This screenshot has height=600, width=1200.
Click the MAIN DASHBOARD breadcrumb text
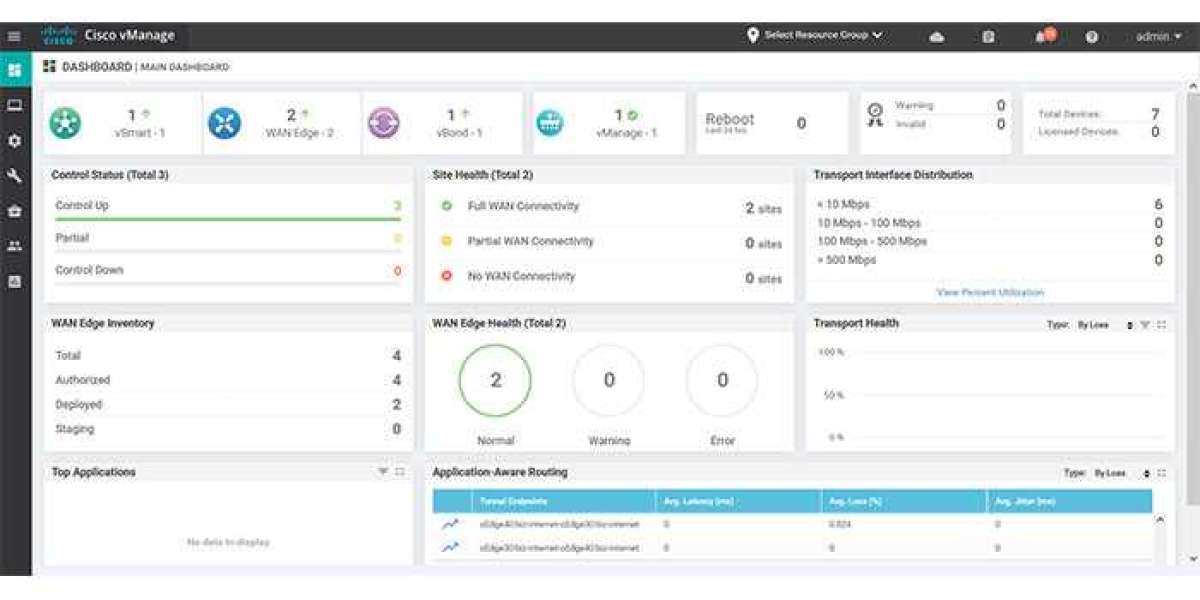[x=184, y=67]
